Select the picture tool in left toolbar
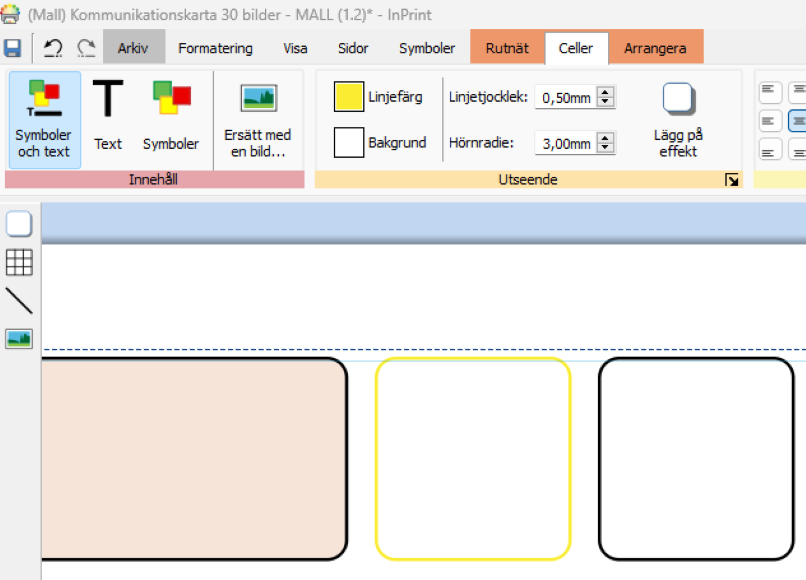 coord(19,339)
